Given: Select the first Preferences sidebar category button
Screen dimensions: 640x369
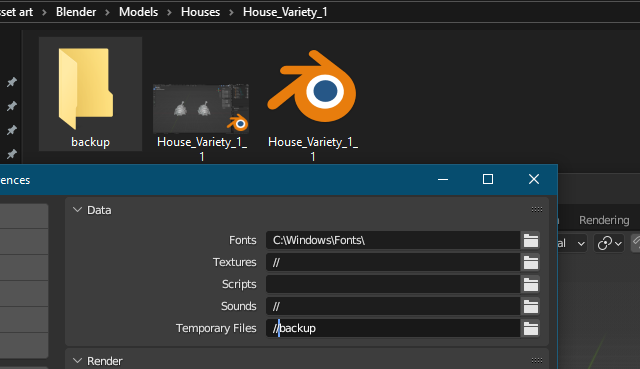Looking at the screenshot, I should click(24, 216).
